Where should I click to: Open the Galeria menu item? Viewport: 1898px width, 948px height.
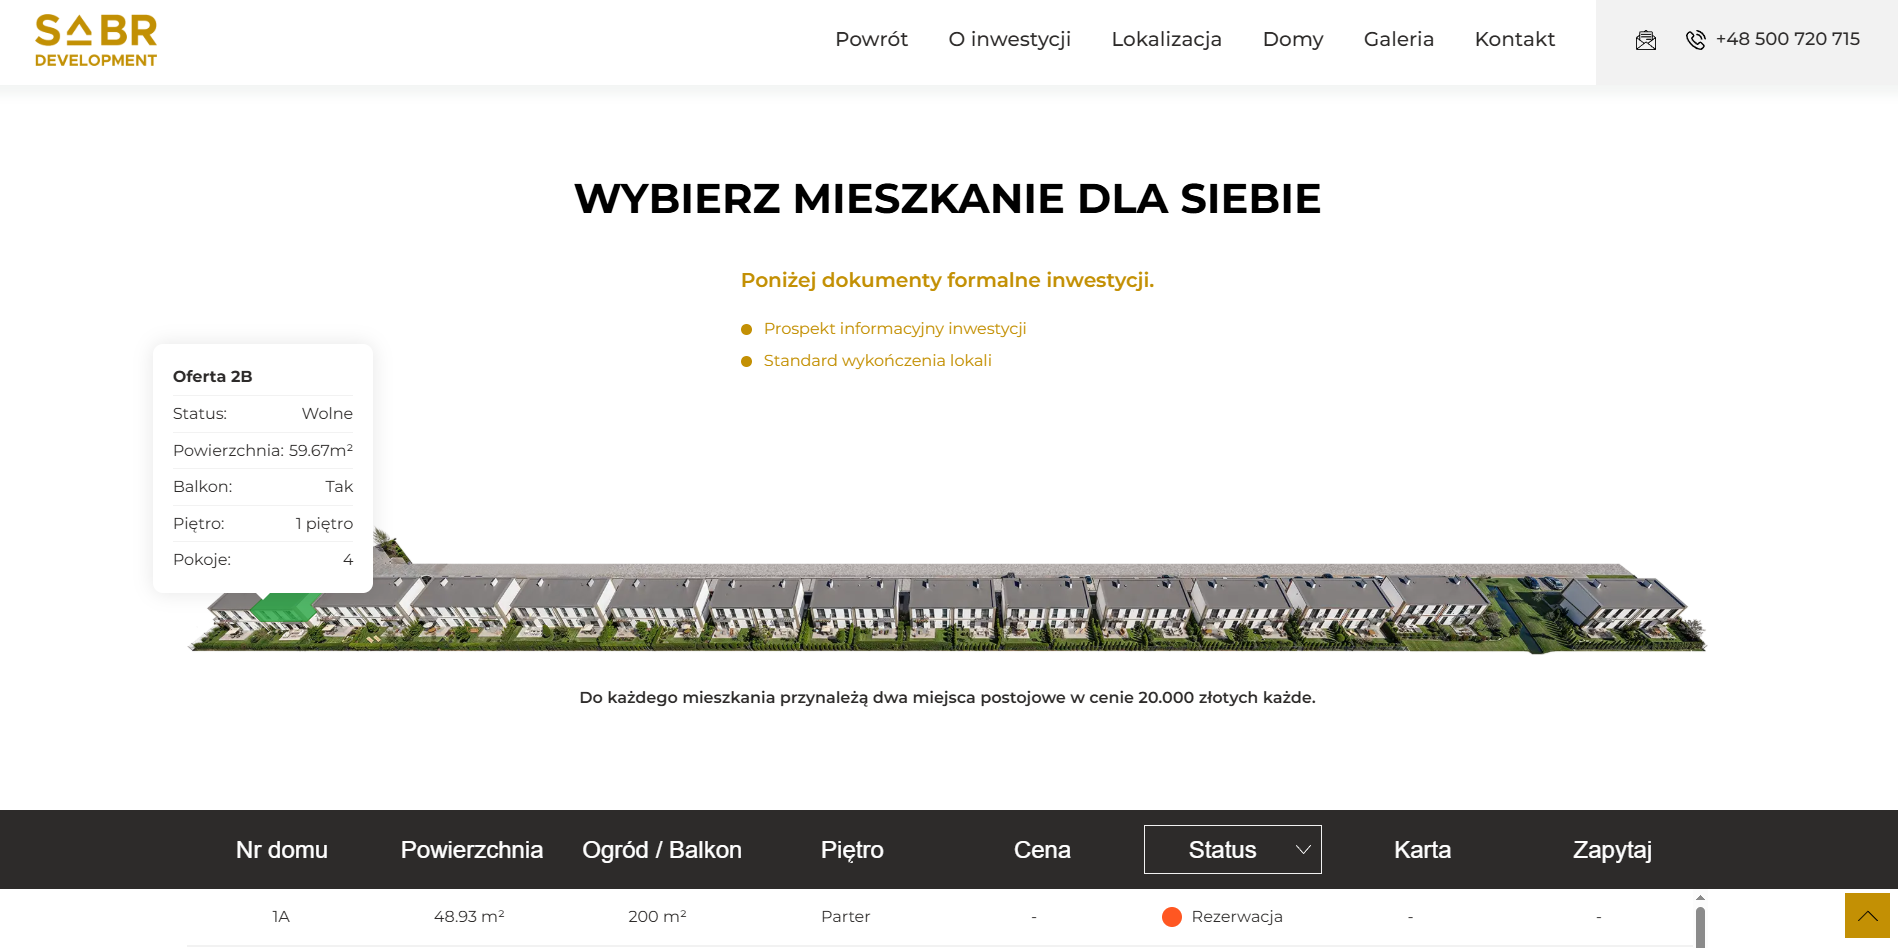click(x=1398, y=39)
